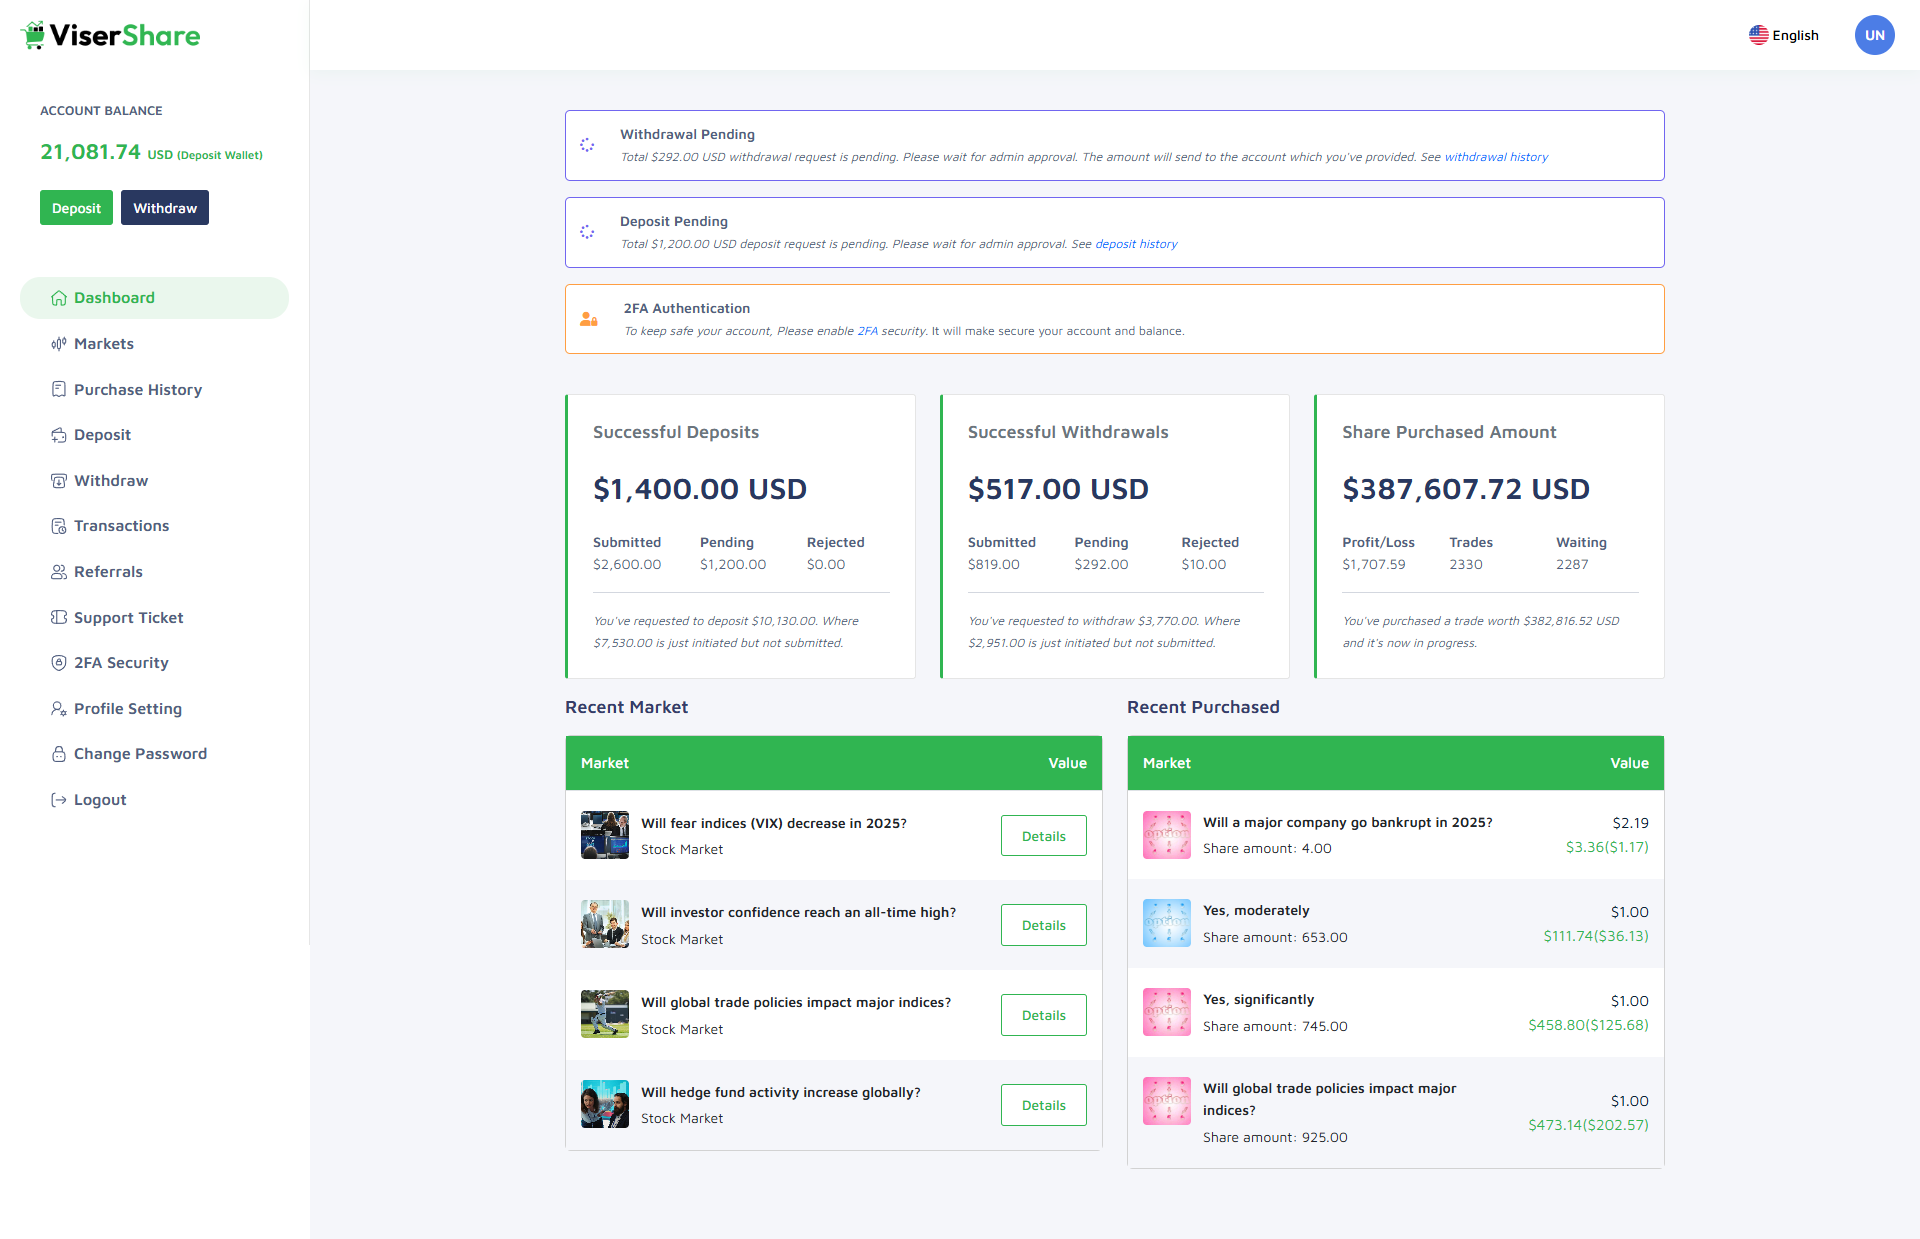The width and height of the screenshot is (1920, 1239).
Task: Click the 2FA Security shield icon
Action: tap(59, 663)
